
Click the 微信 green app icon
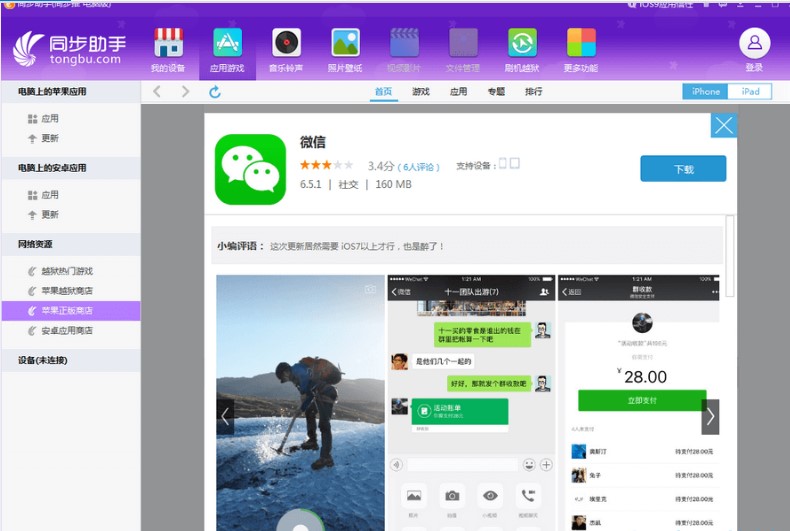(250, 169)
